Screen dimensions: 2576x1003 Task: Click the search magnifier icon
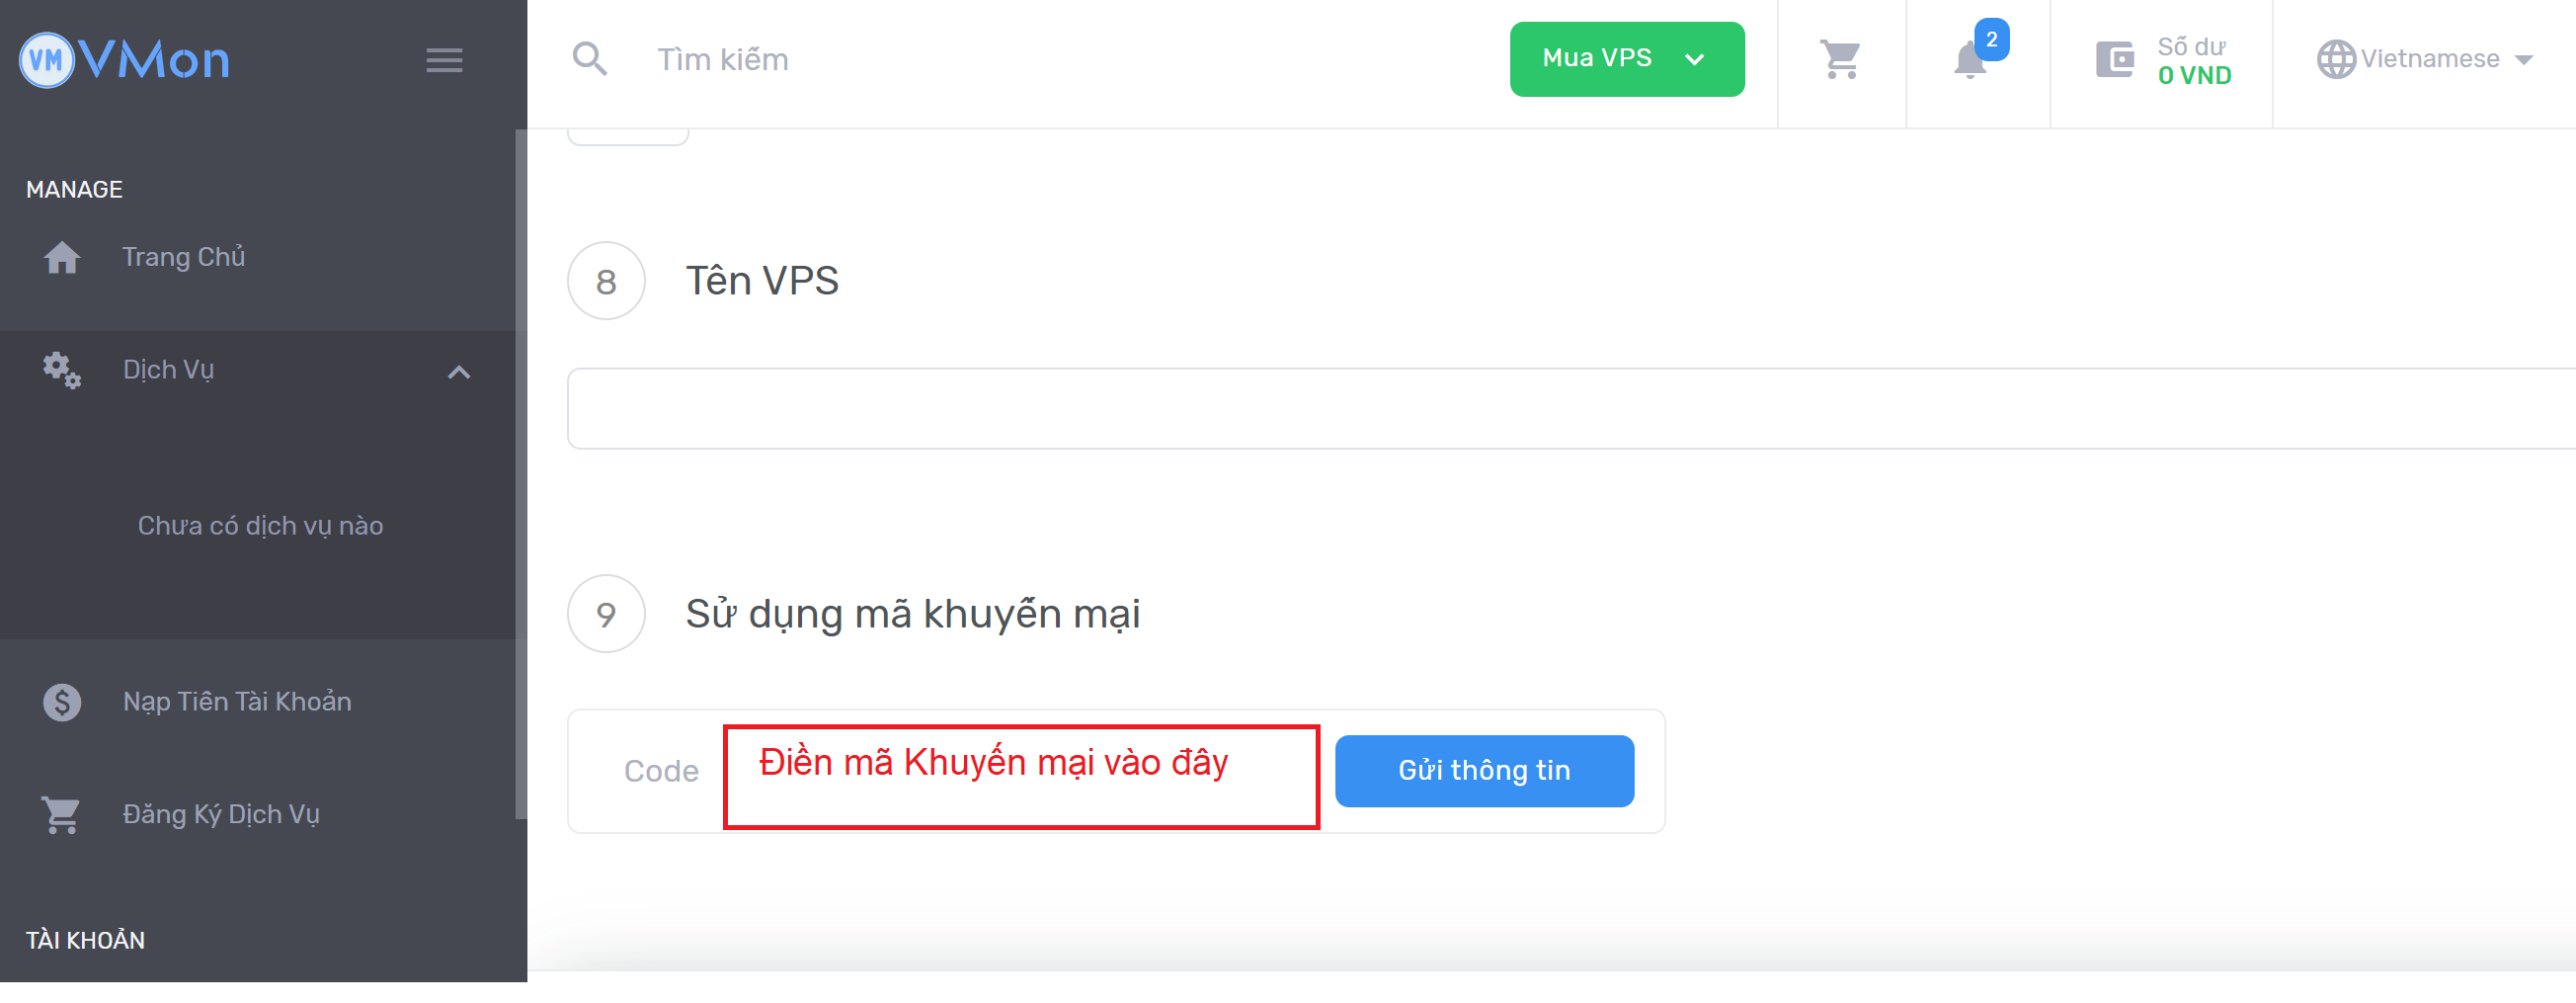click(590, 59)
